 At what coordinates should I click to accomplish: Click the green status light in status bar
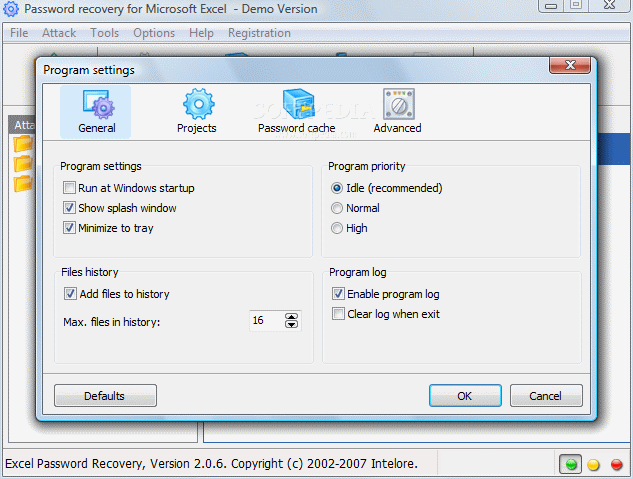tap(570, 464)
